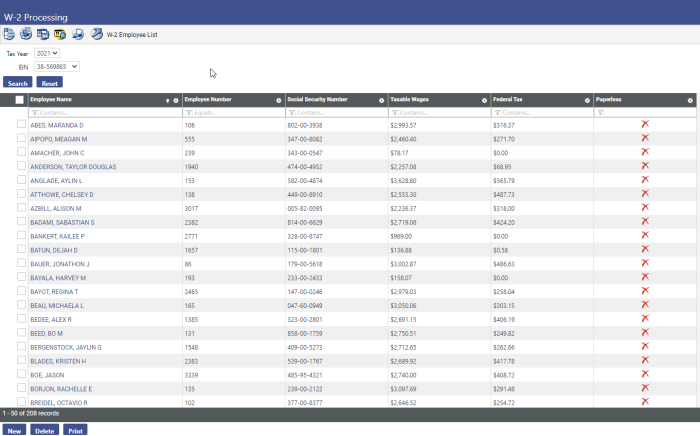Click the W-2 Employee List toolbar icon
The height and width of the screenshot is (436, 700).
click(x=97, y=34)
